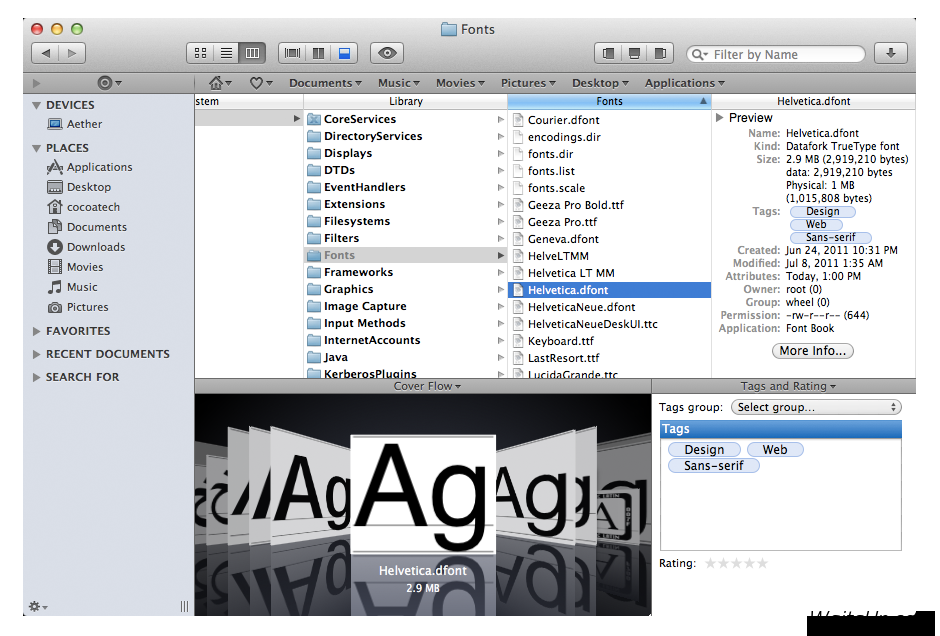Open the home folder icon menu
This screenshot has height=636, width=940.
click(220, 83)
